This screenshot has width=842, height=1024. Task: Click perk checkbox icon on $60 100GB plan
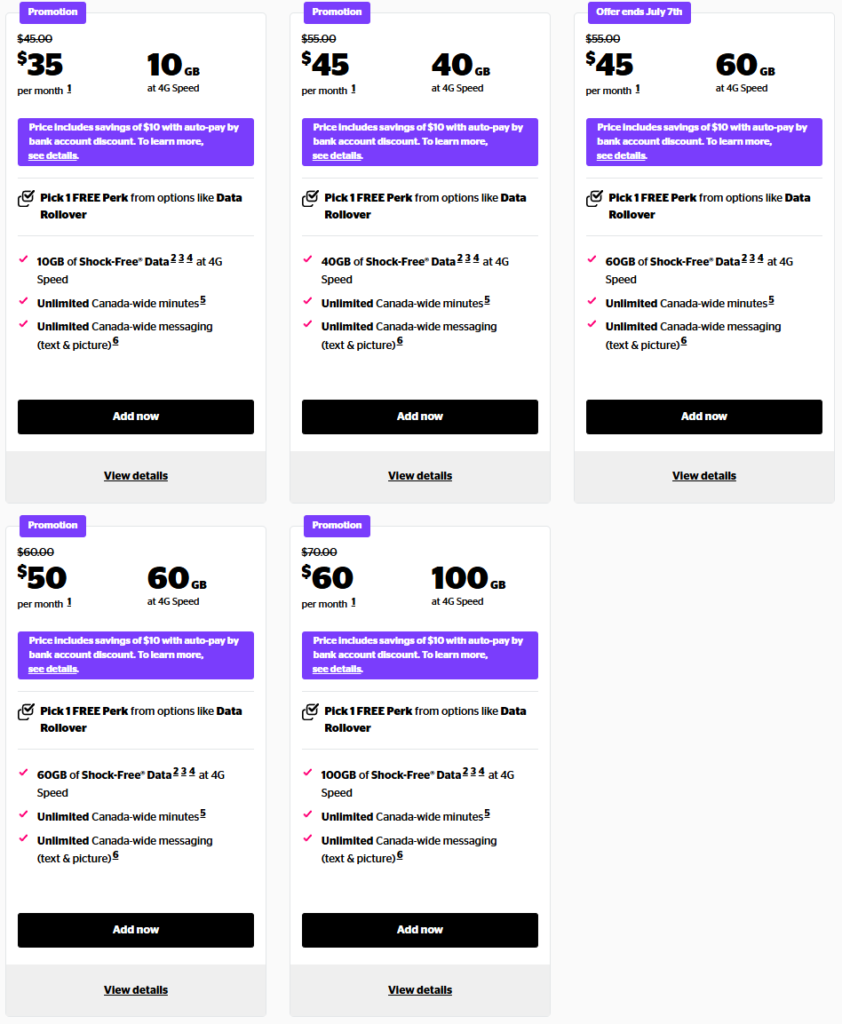[x=310, y=712]
